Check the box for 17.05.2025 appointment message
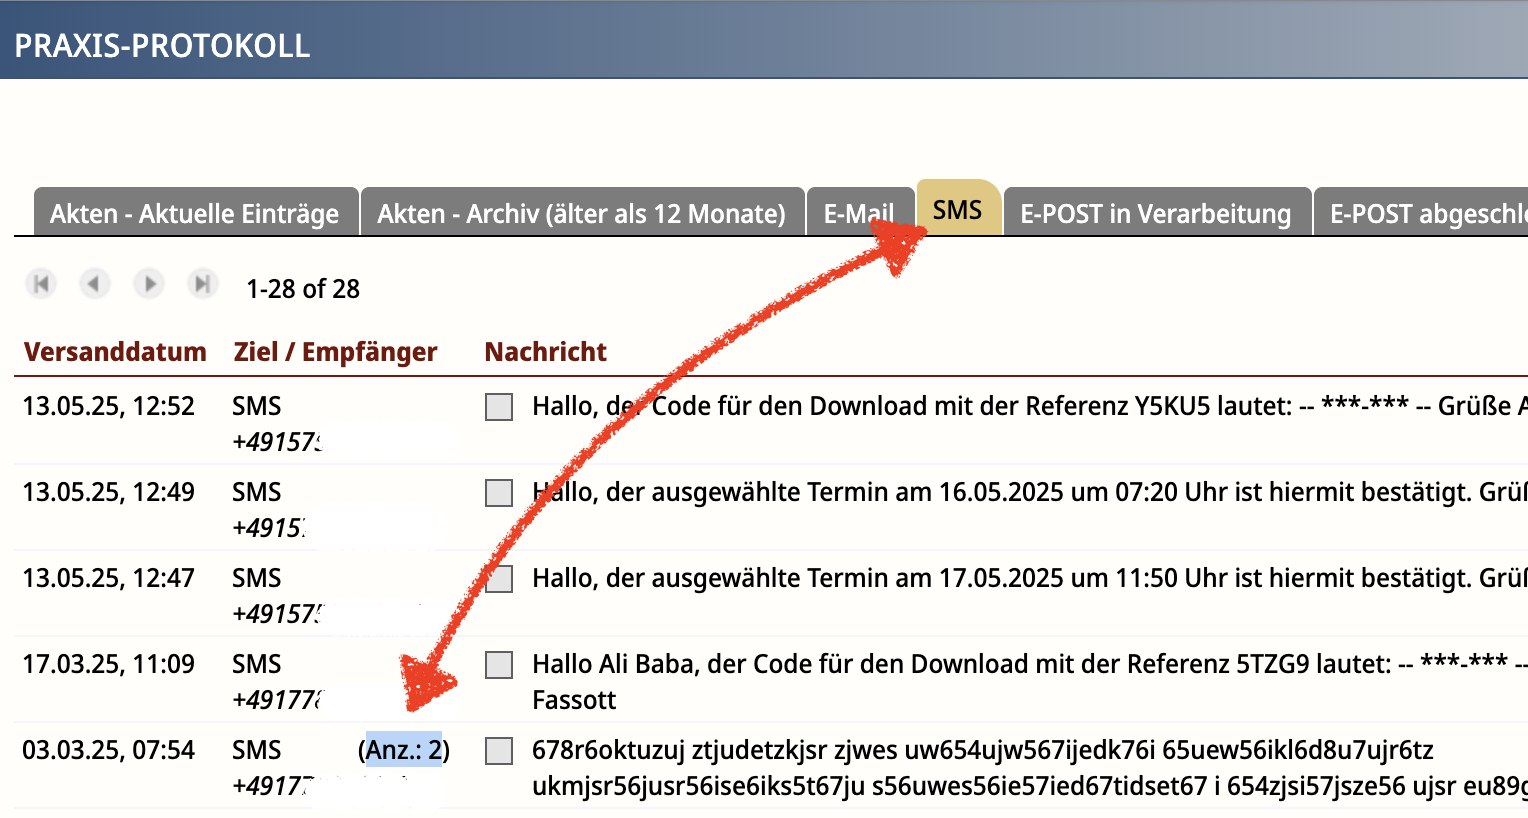Screen dimensions: 1528x818 tap(499, 579)
